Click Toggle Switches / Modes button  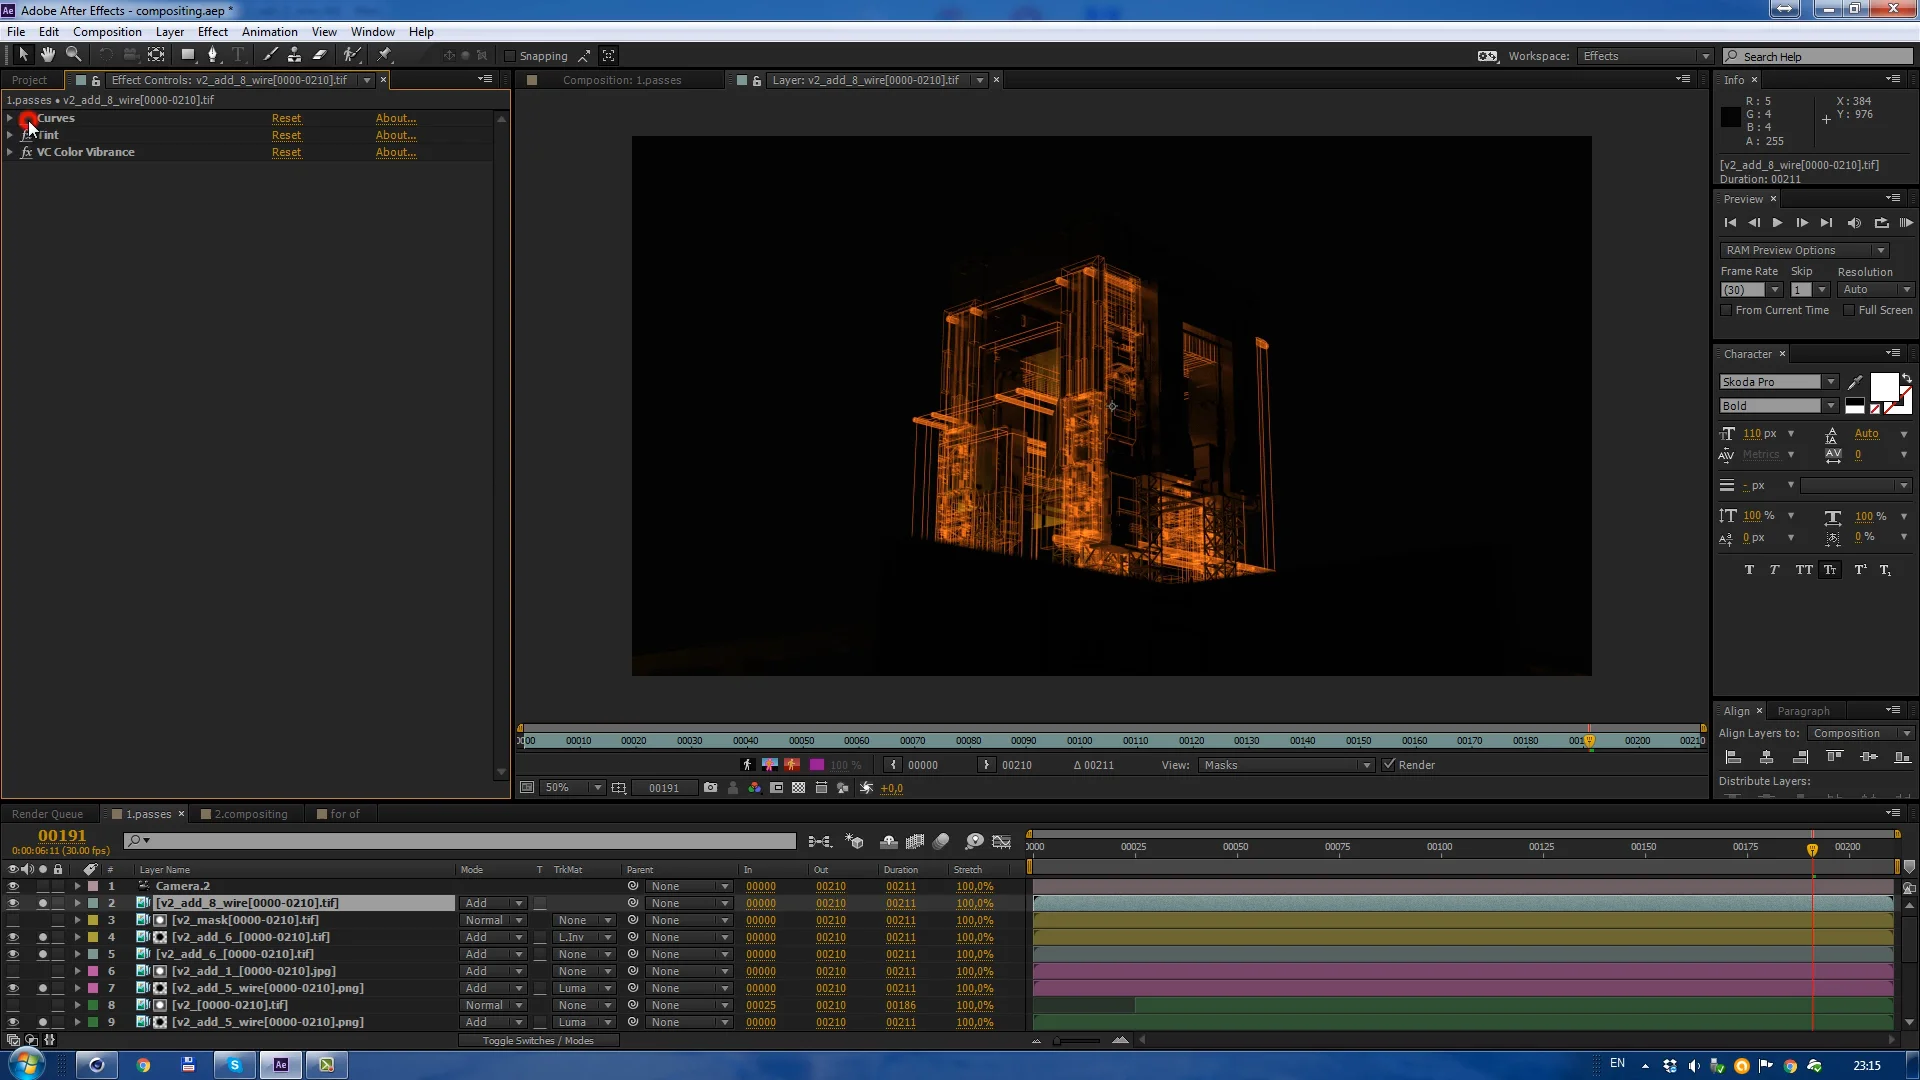[538, 1041]
